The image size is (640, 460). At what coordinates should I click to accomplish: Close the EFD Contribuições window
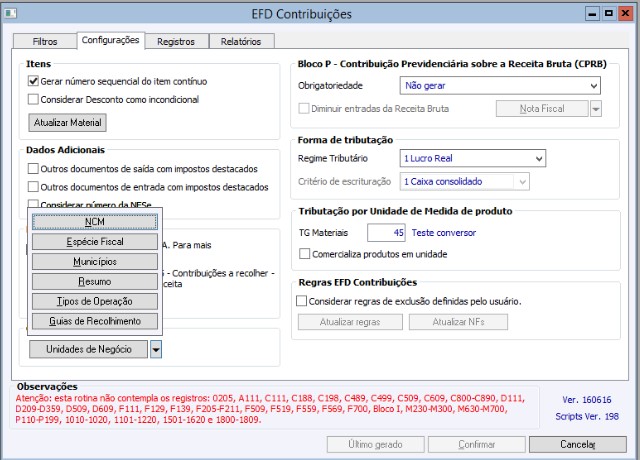click(x=625, y=14)
